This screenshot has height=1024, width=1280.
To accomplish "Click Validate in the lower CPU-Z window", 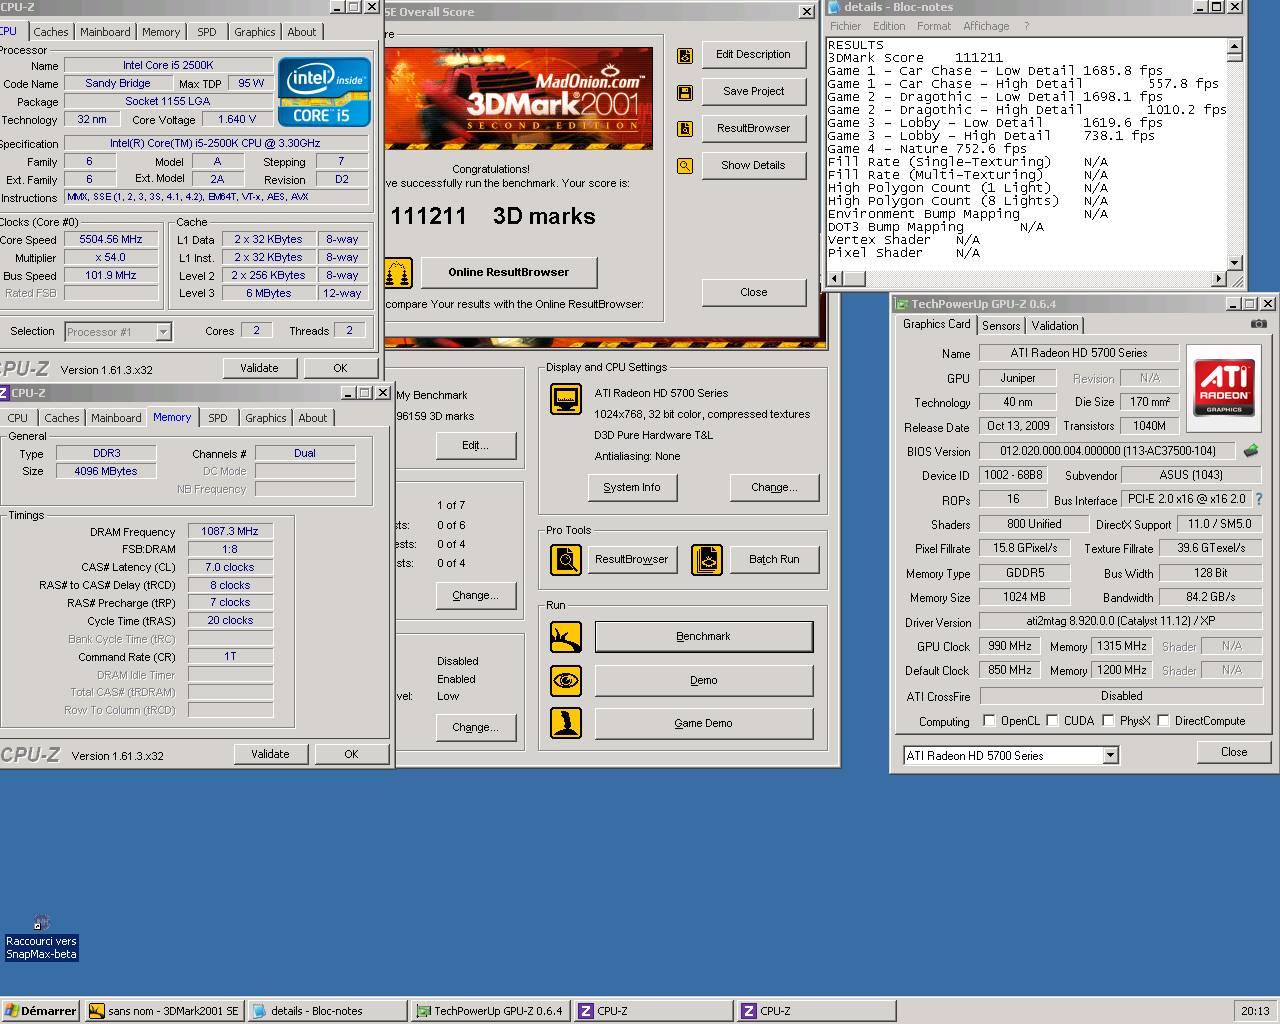I will pos(270,754).
